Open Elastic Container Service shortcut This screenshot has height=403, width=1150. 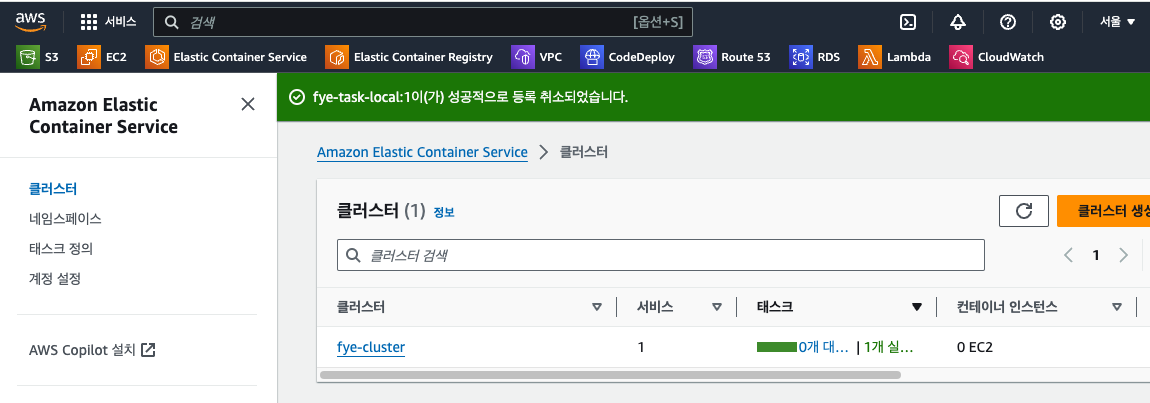pos(226,57)
